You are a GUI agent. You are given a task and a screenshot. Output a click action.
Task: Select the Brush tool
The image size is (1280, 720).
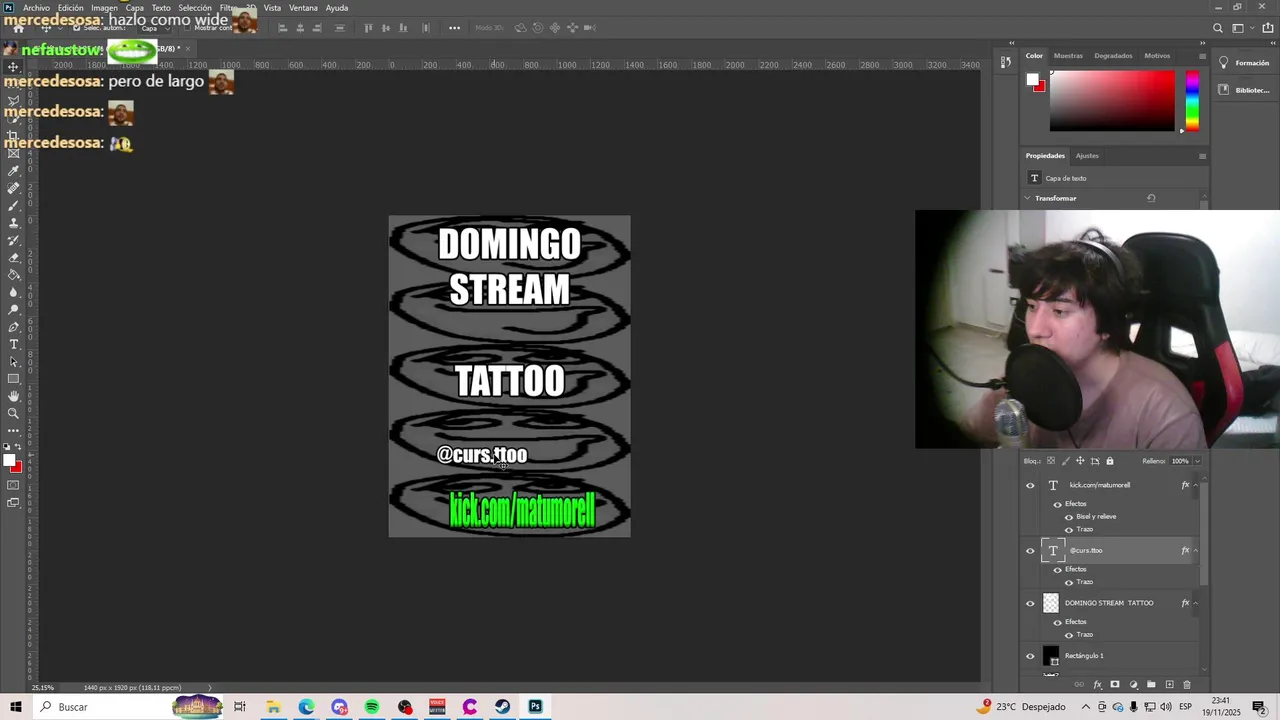click(x=13, y=205)
